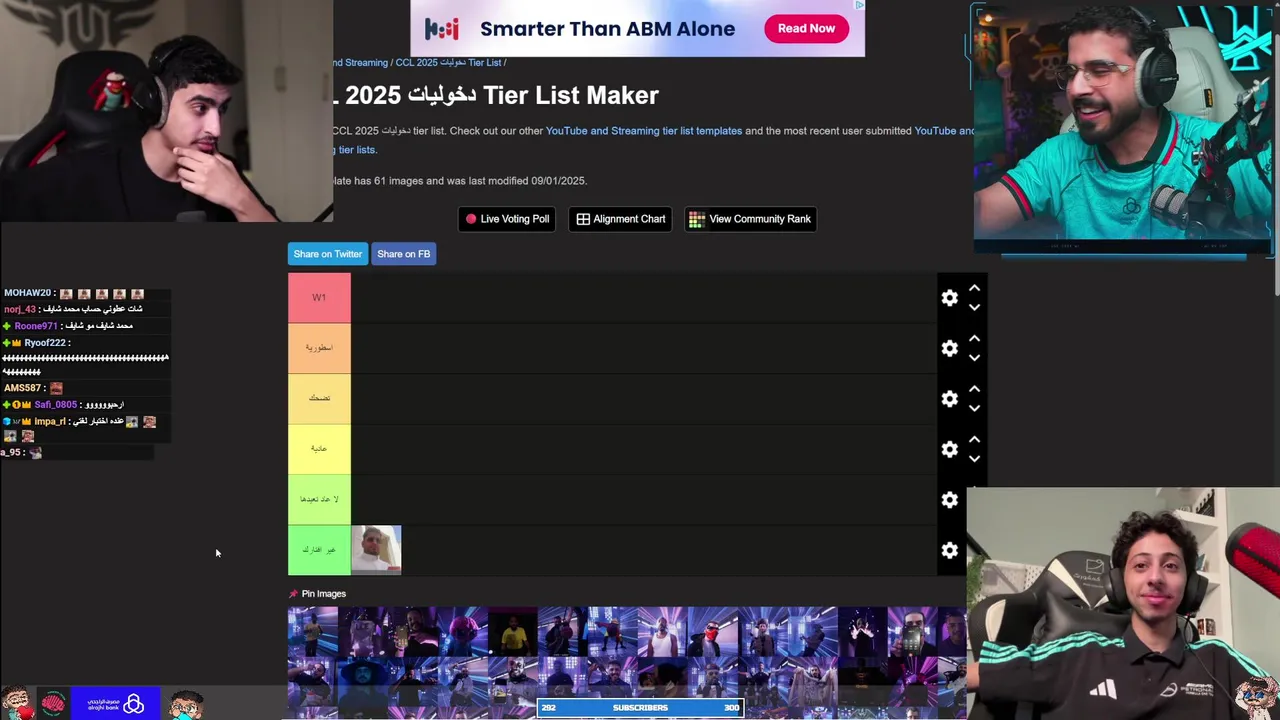Click Read Now in the ad banner
This screenshot has height=720, width=1280.
tap(806, 28)
